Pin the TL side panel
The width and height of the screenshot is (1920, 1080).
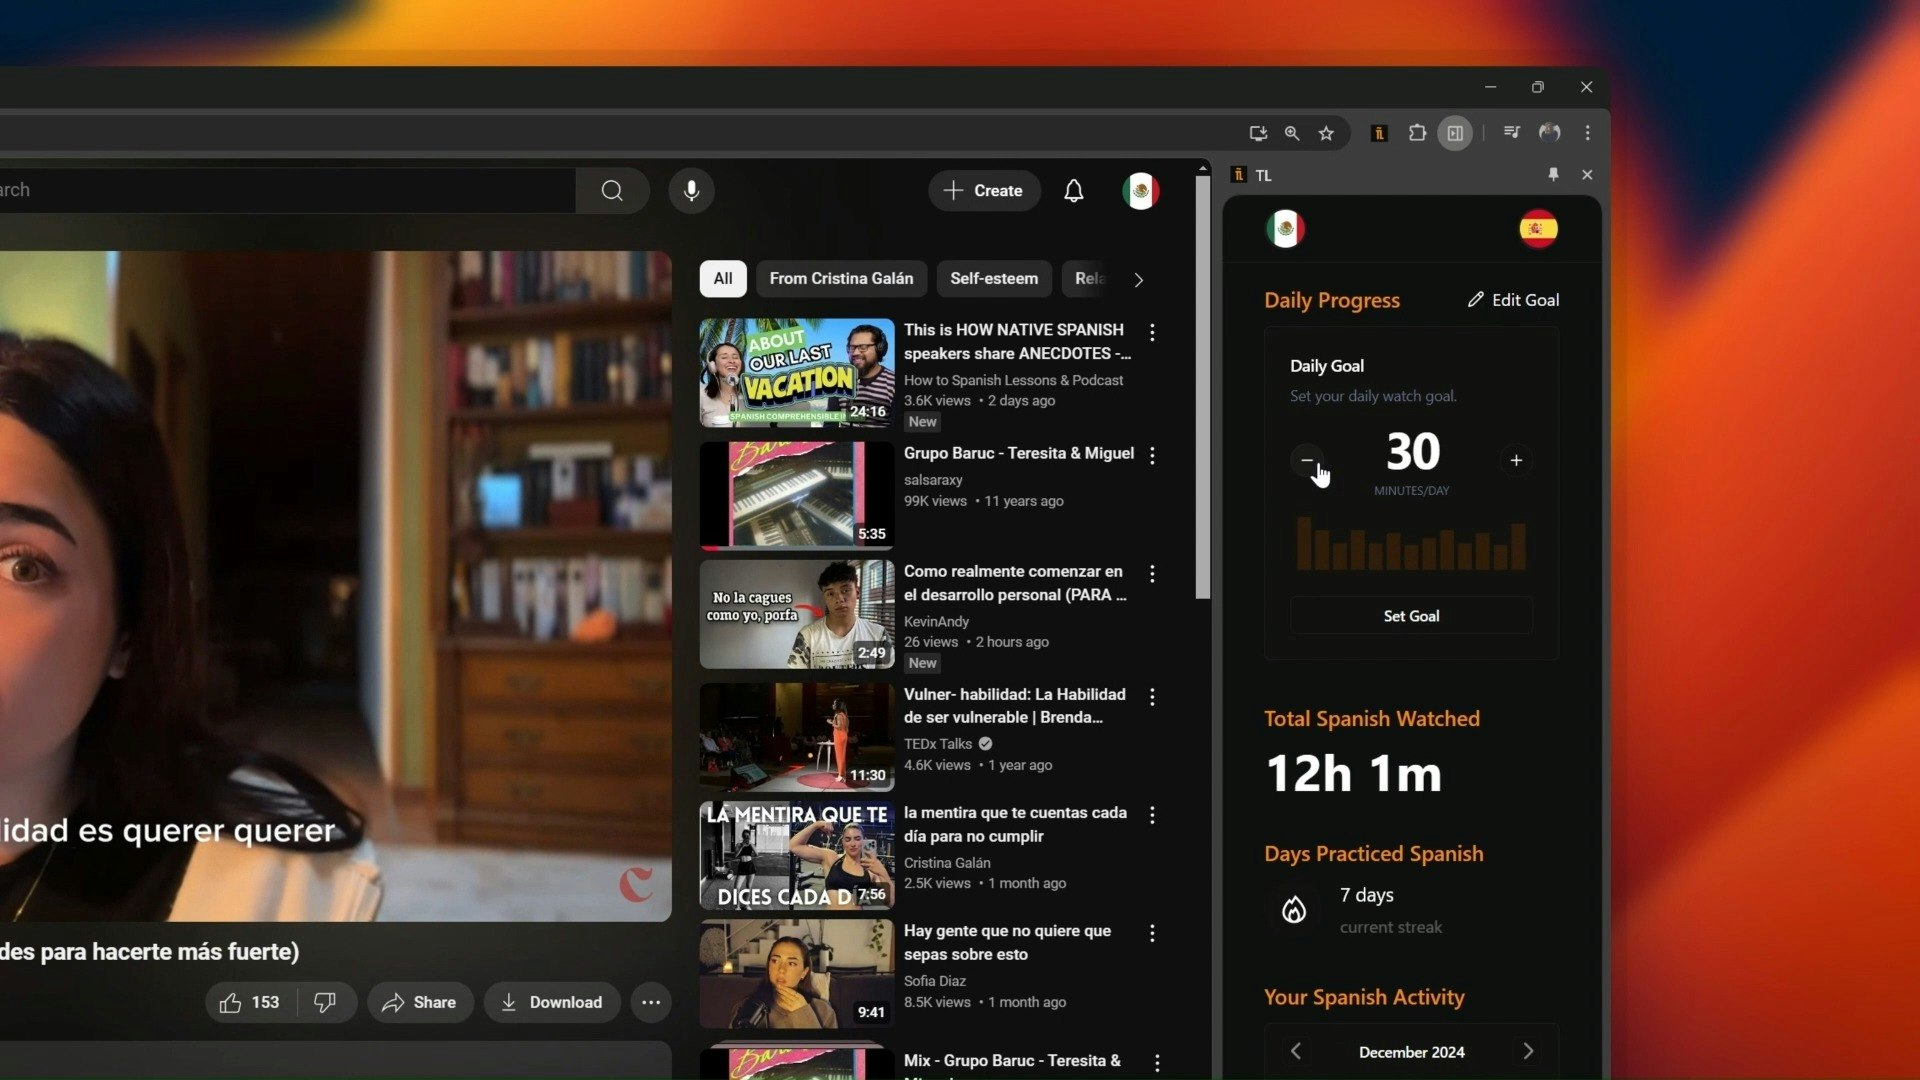click(x=1553, y=174)
